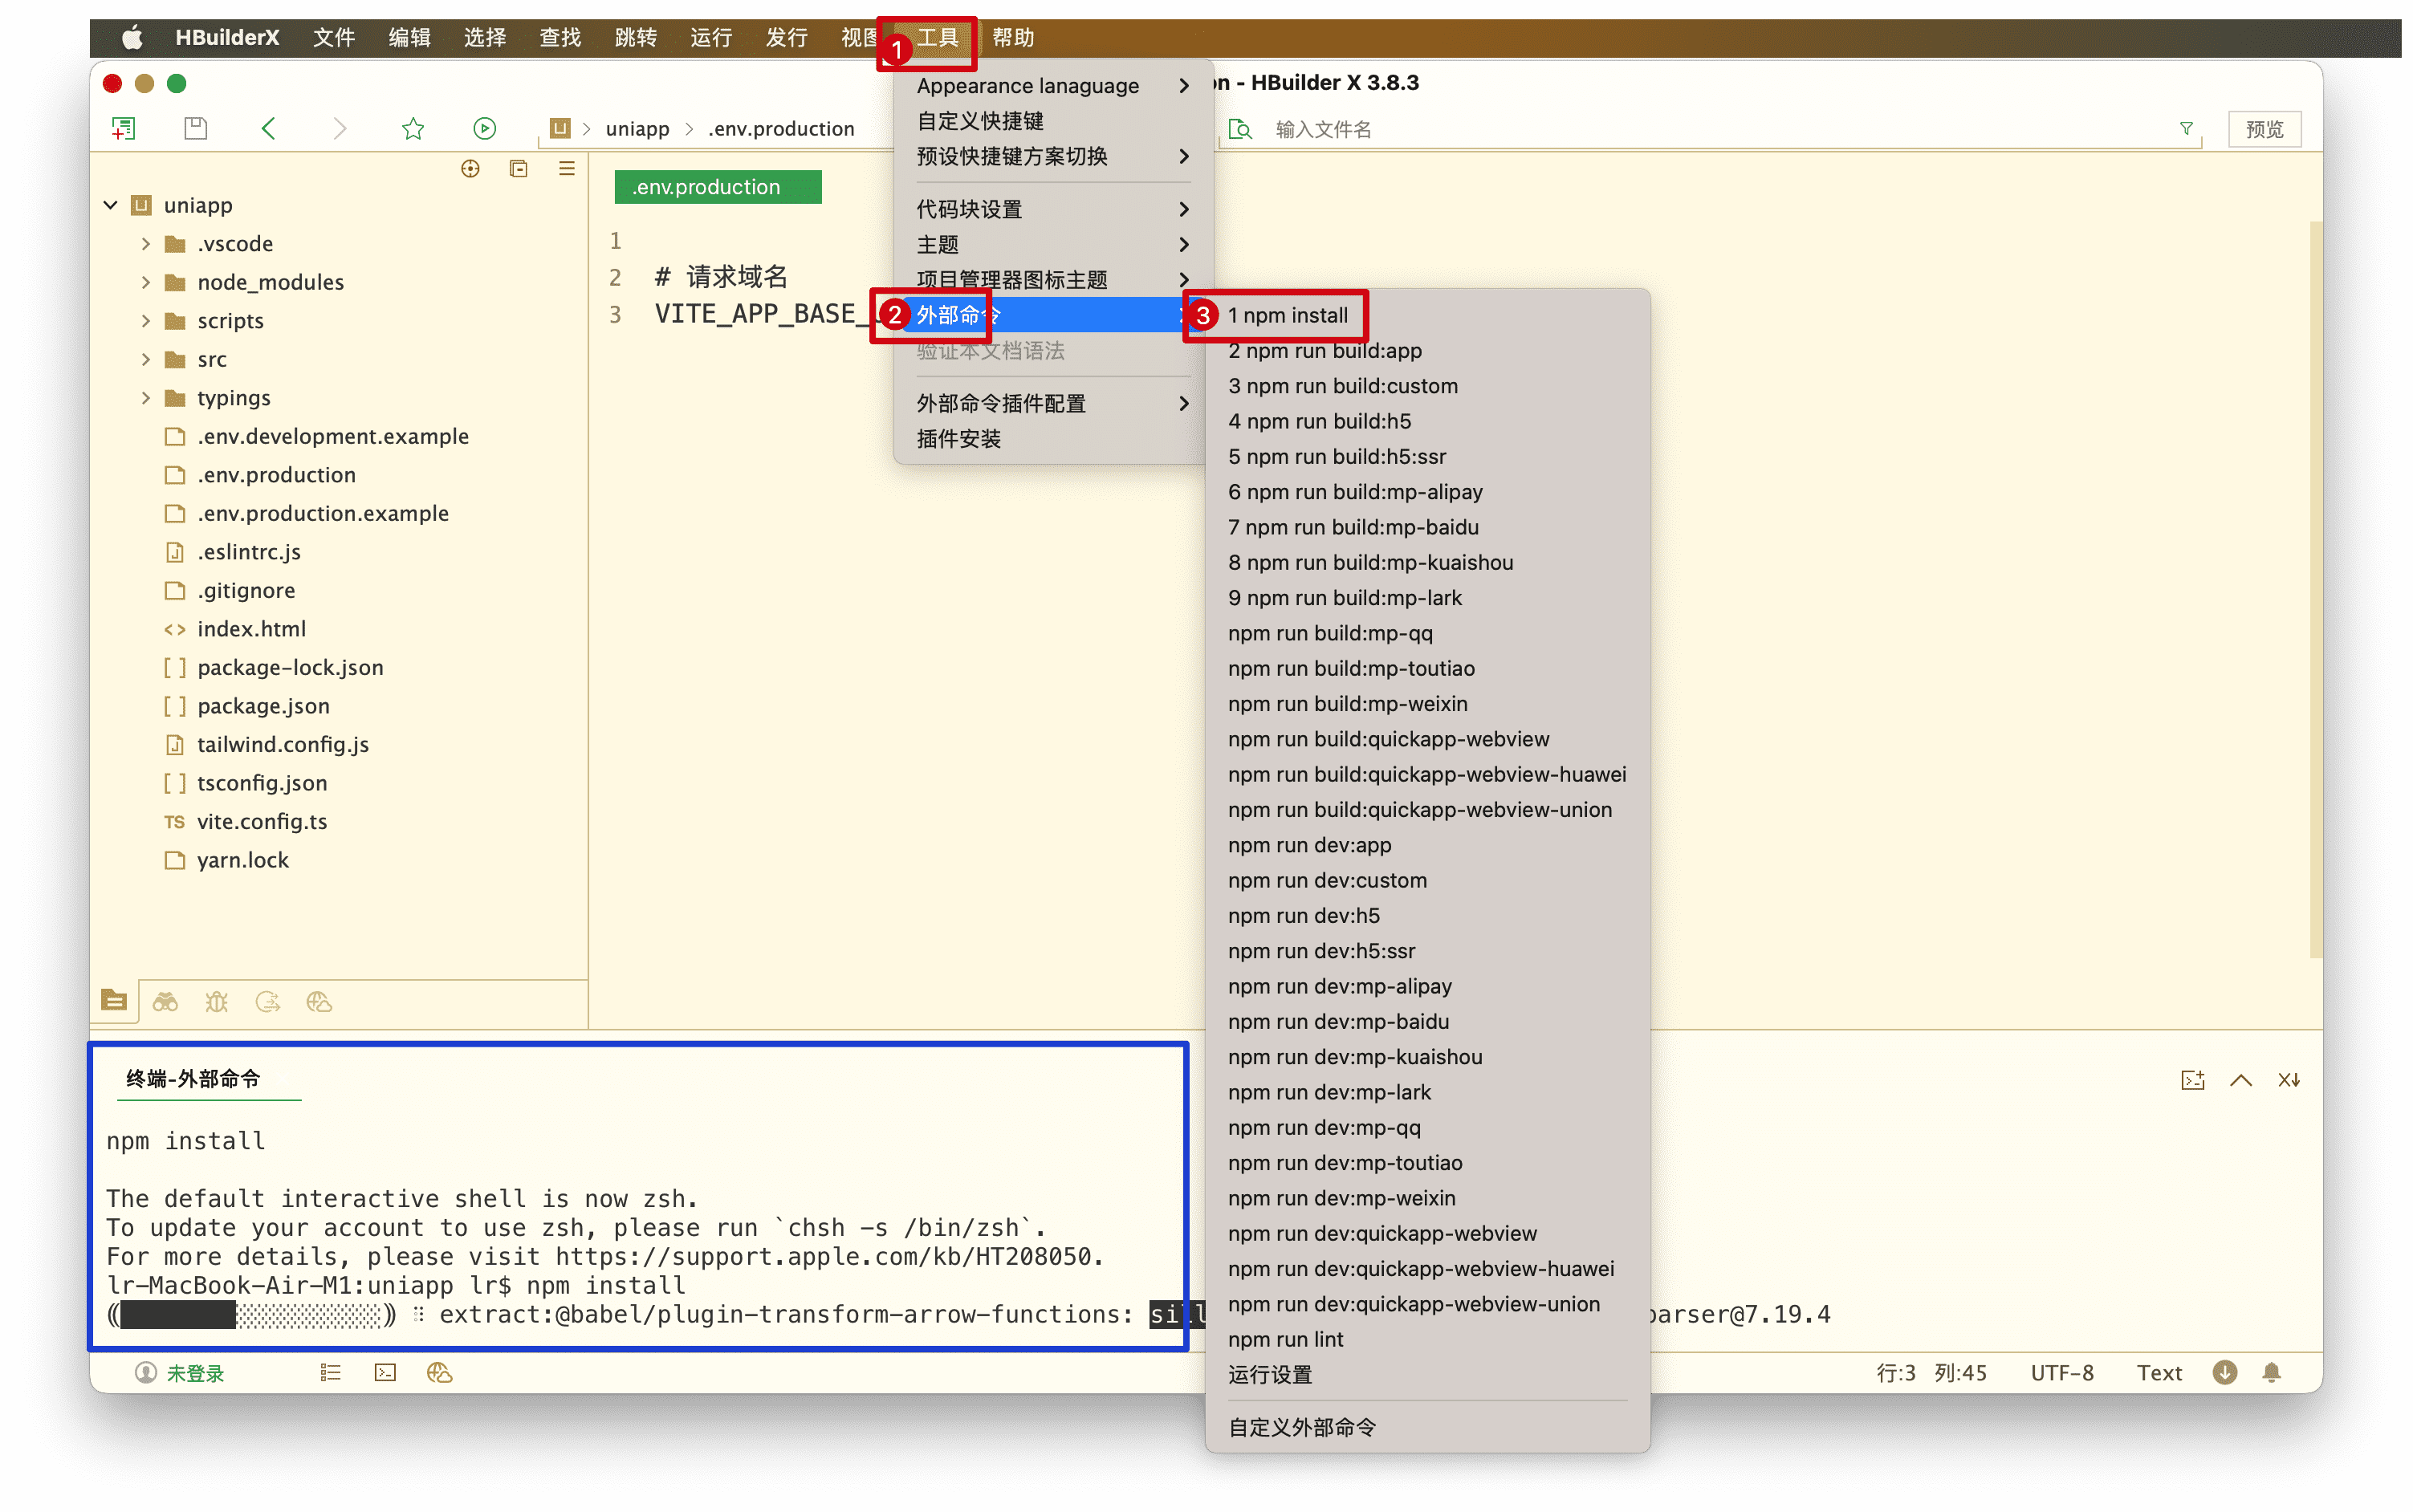Open the debug bug icon panel

tap(216, 1001)
